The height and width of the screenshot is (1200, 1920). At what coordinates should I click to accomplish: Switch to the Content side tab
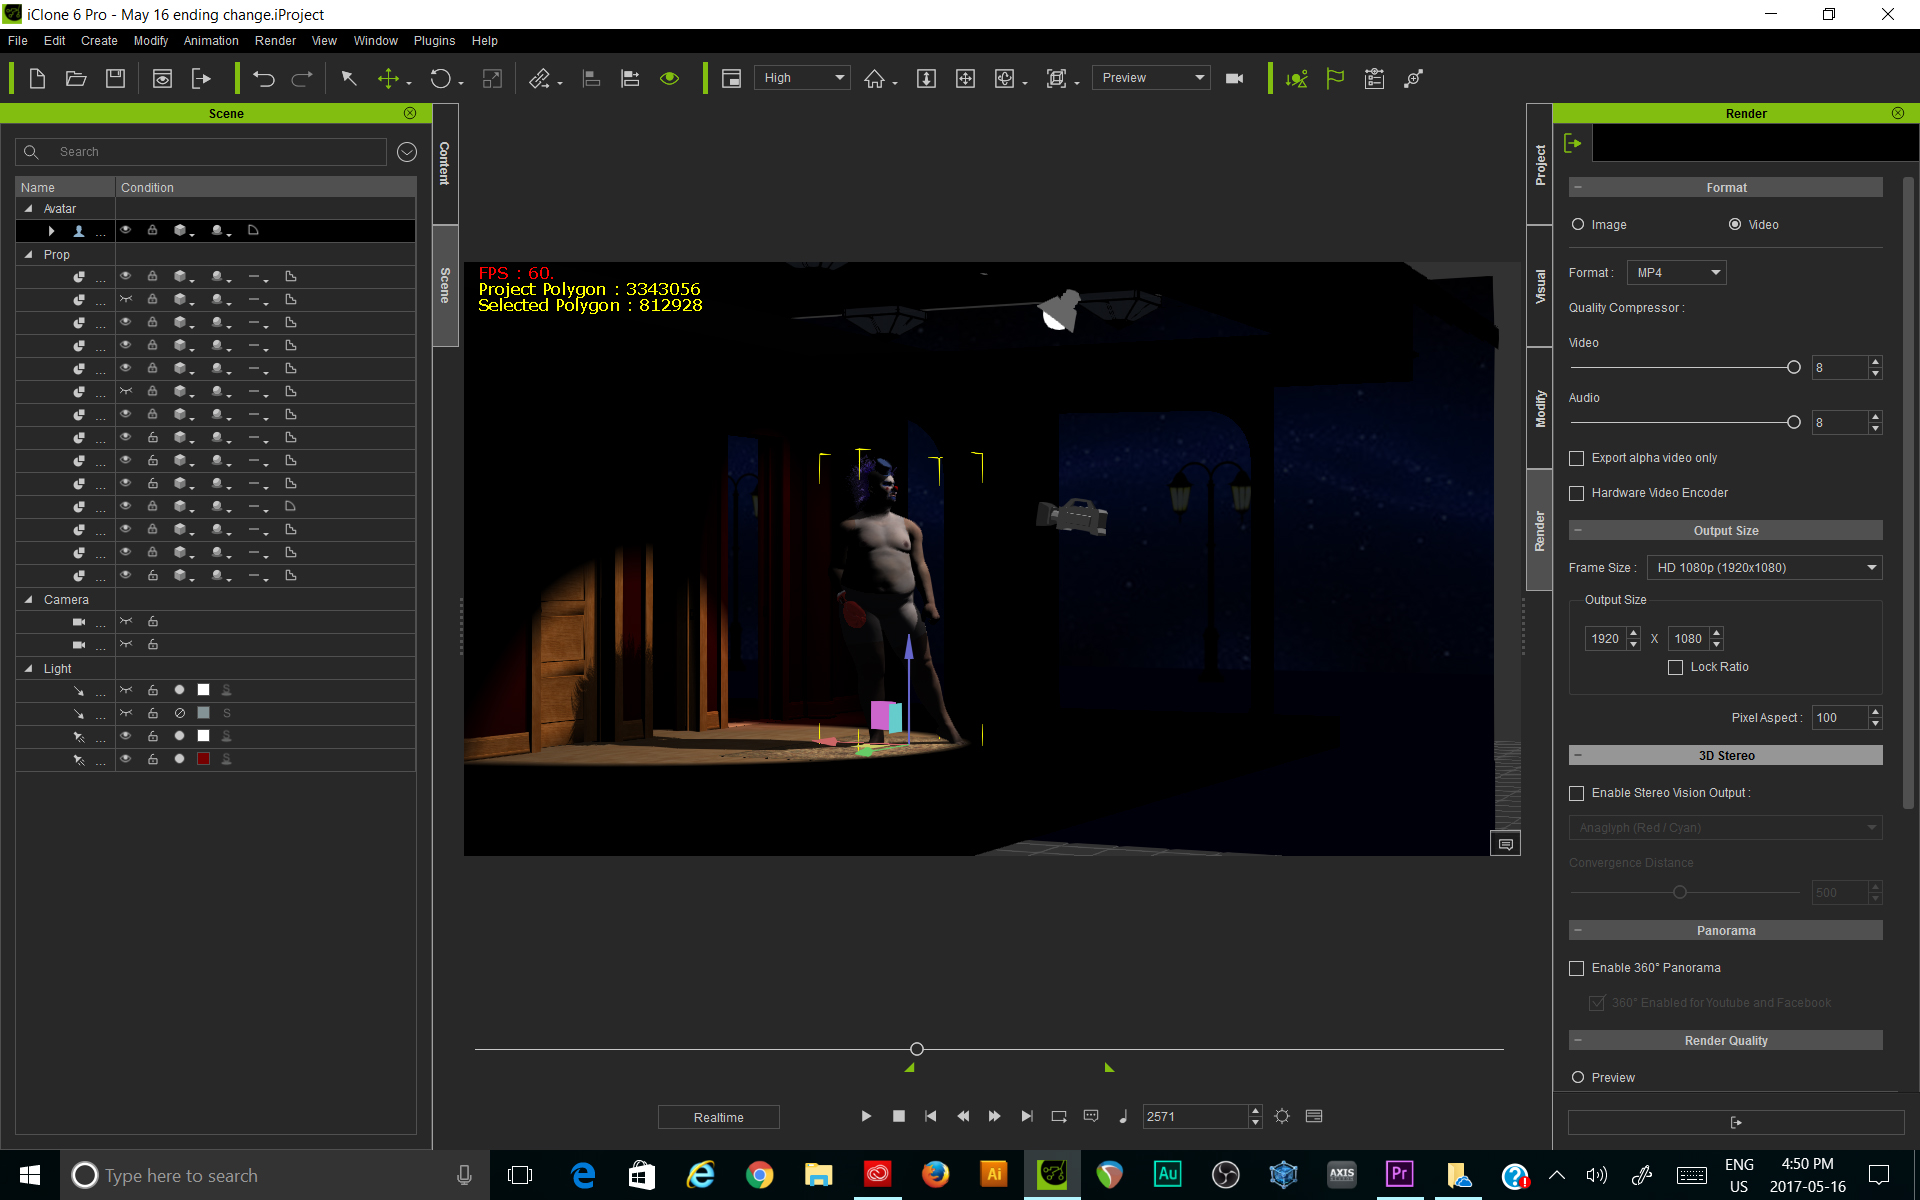pos(445,163)
